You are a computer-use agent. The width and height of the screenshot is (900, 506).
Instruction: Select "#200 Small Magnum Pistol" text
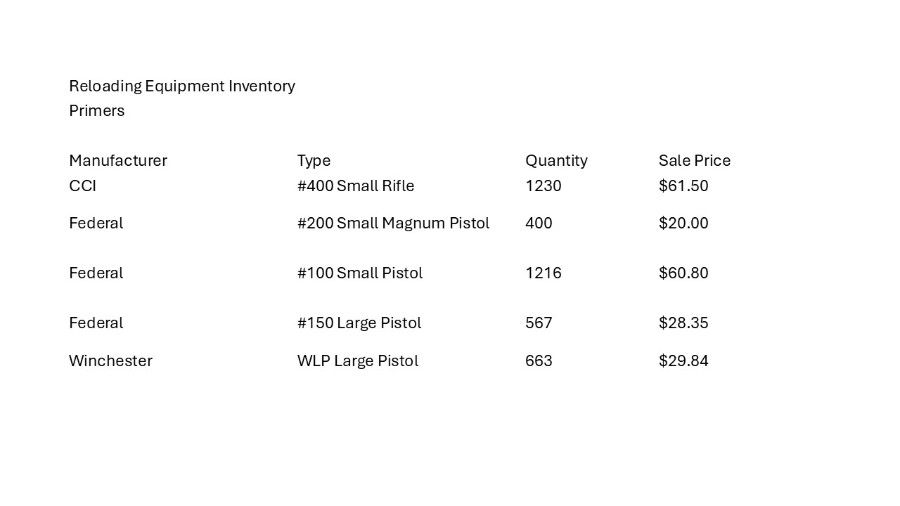point(393,223)
